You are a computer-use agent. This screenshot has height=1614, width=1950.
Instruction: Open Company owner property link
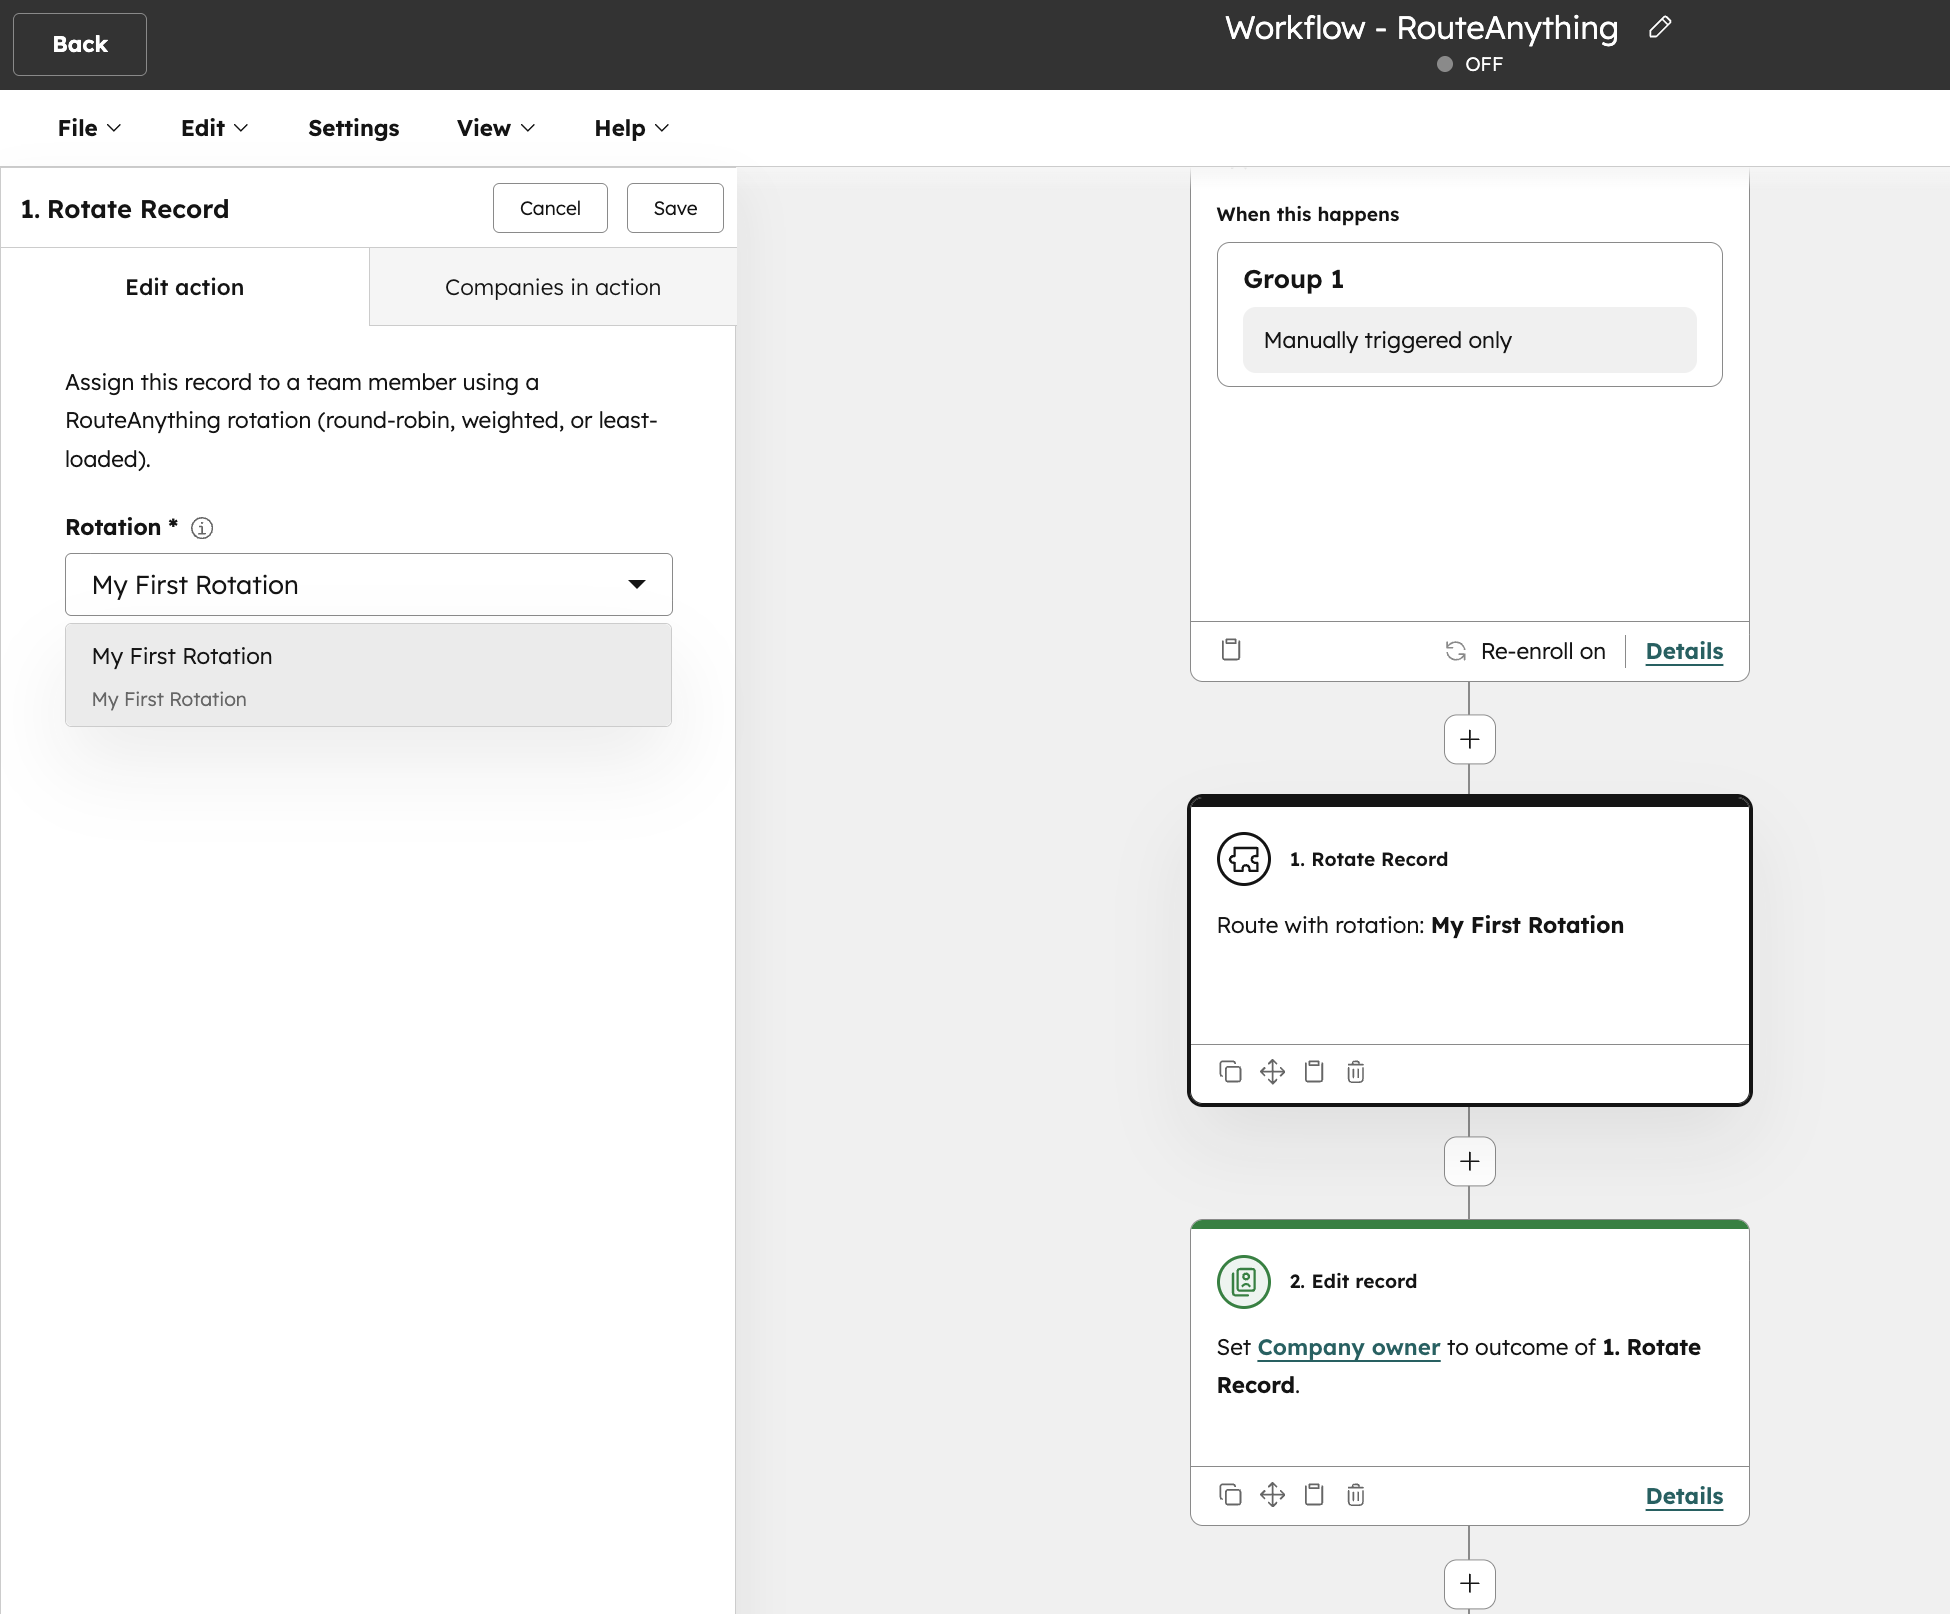[x=1348, y=1347]
